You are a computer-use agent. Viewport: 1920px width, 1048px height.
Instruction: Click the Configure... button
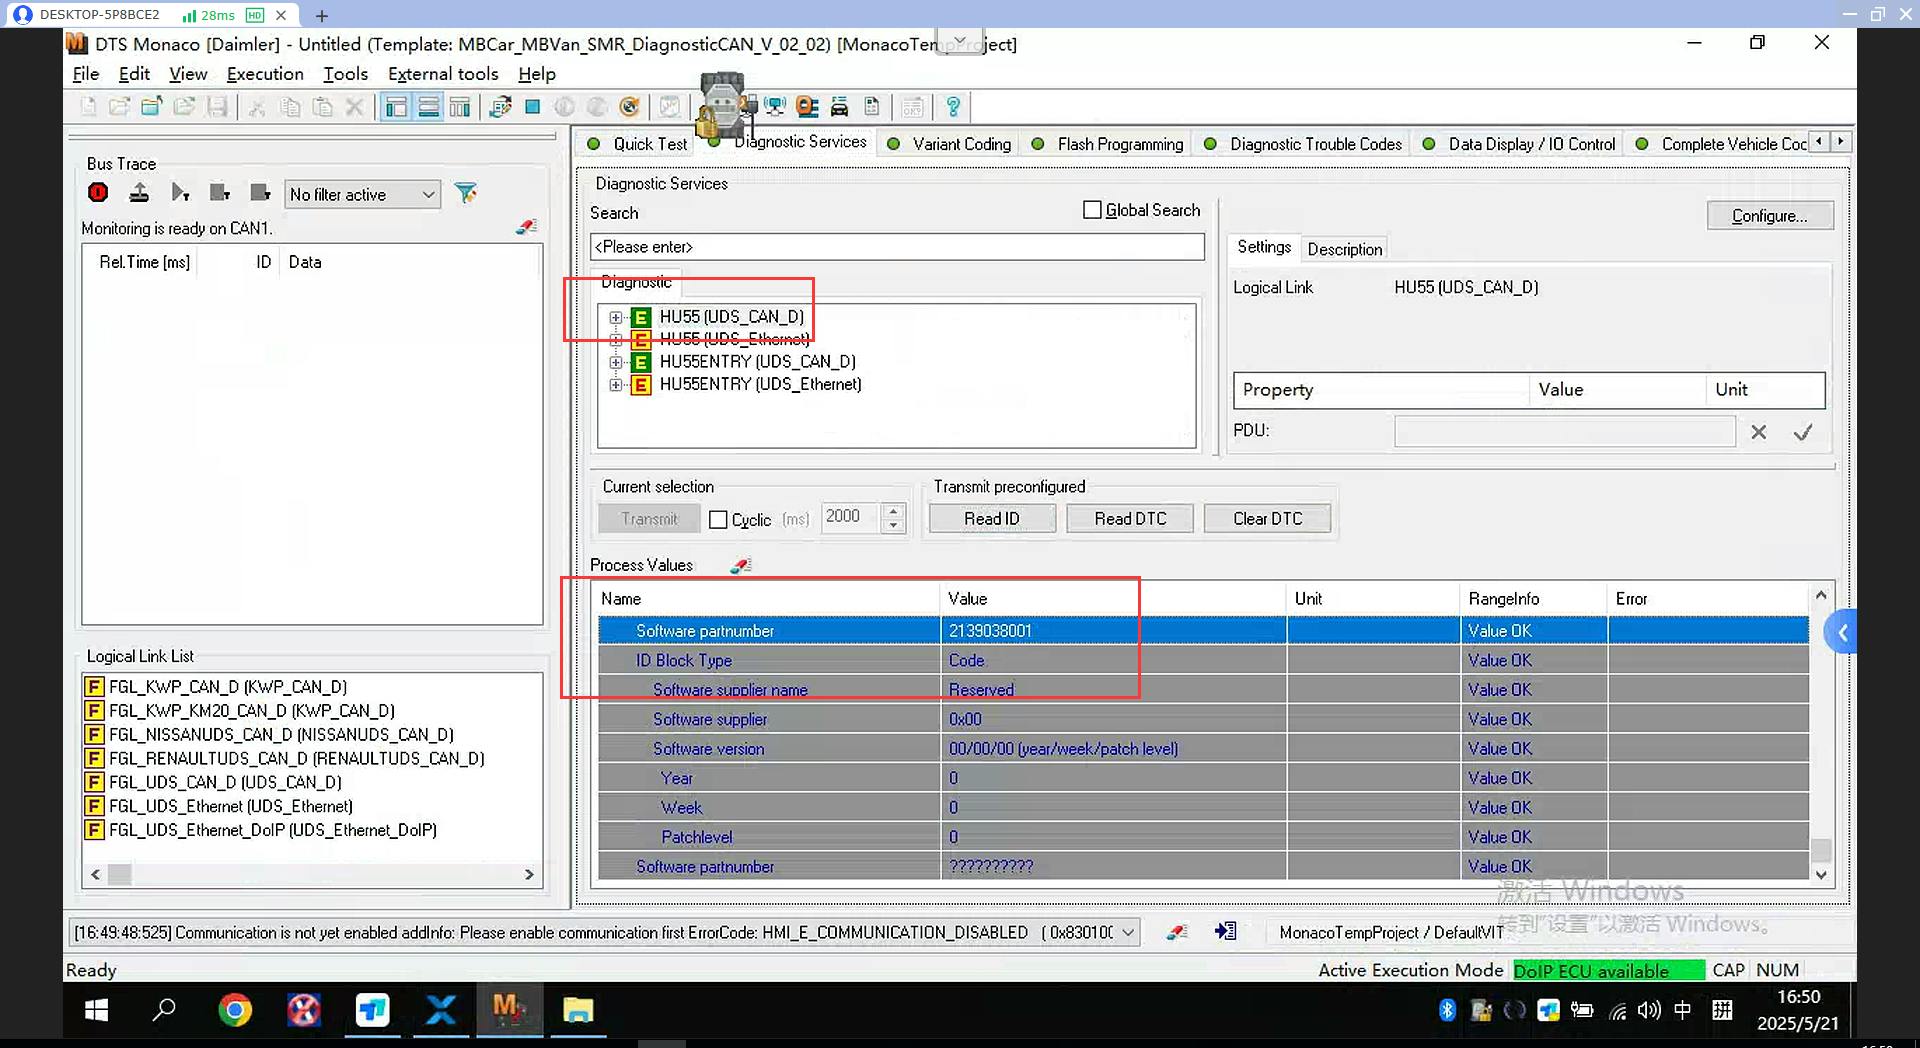point(1769,216)
